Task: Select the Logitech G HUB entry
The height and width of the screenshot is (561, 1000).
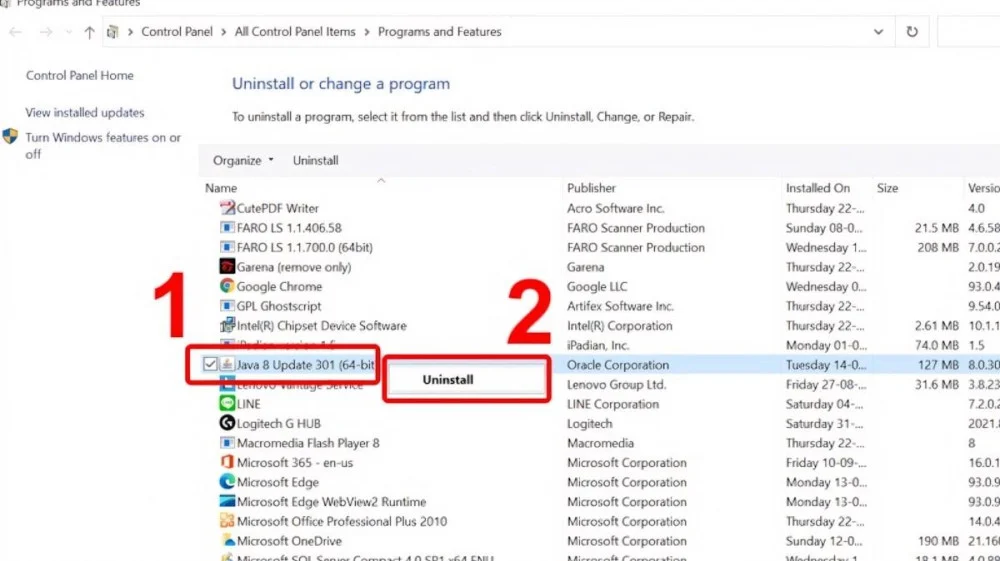Action: (x=279, y=423)
